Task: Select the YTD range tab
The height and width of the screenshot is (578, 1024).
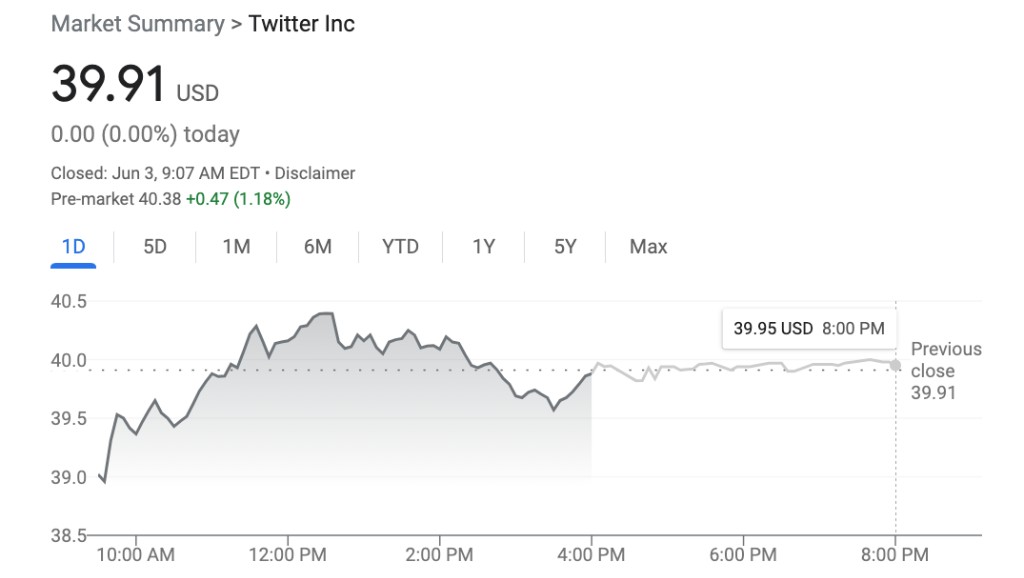Action: coord(400,247)
